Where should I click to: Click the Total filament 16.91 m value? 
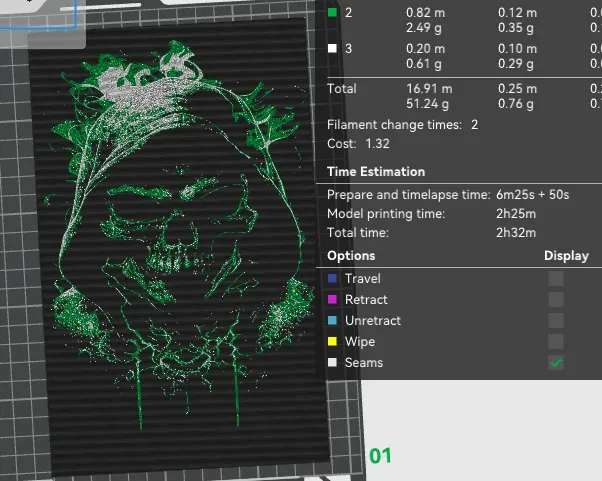[429, 89]
